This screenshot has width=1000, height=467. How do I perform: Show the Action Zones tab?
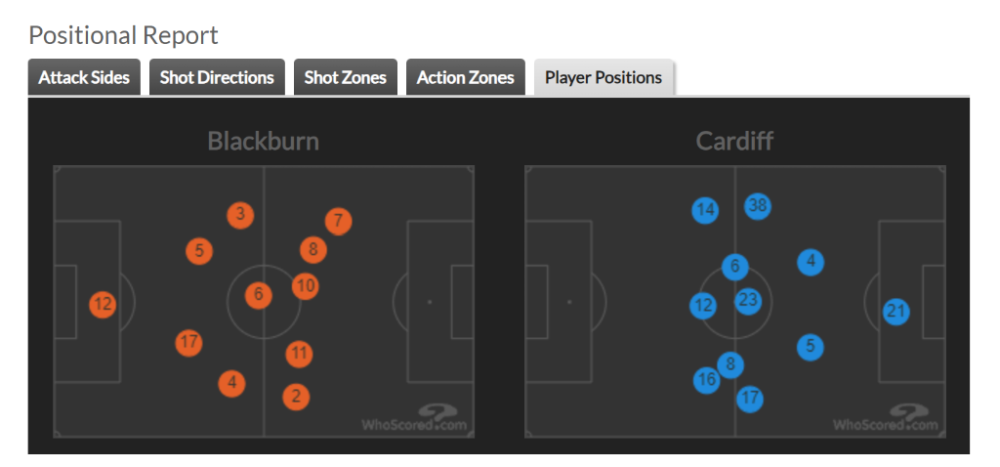465,77
